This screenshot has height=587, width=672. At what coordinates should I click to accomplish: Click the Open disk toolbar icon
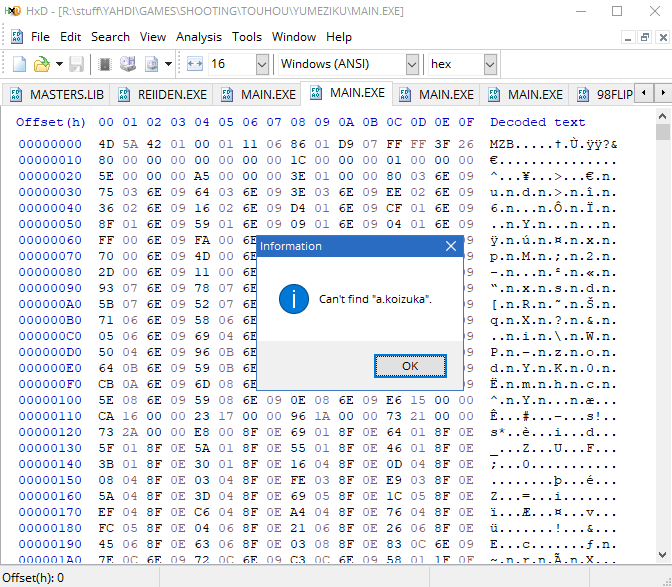[128, 64]
